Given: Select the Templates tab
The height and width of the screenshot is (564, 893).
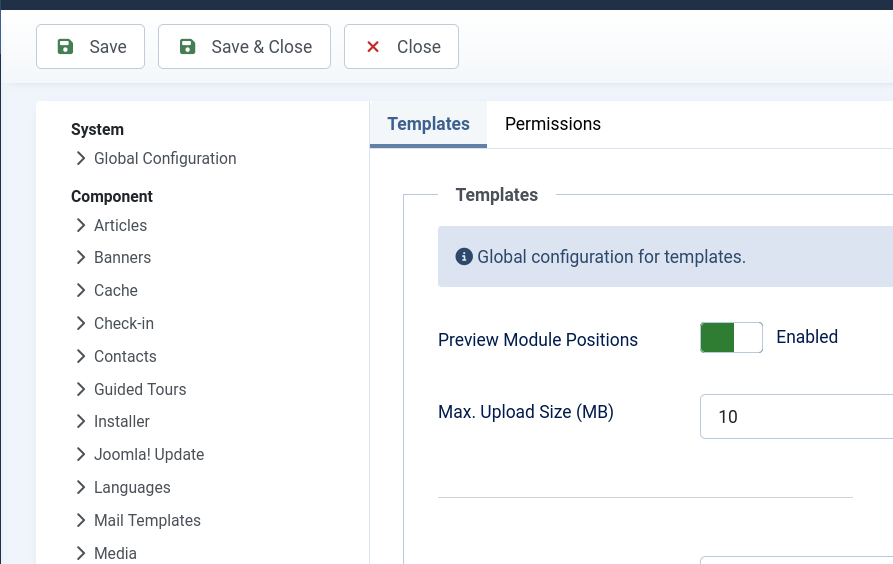Looking at the screenshot, I should point(428,124).
